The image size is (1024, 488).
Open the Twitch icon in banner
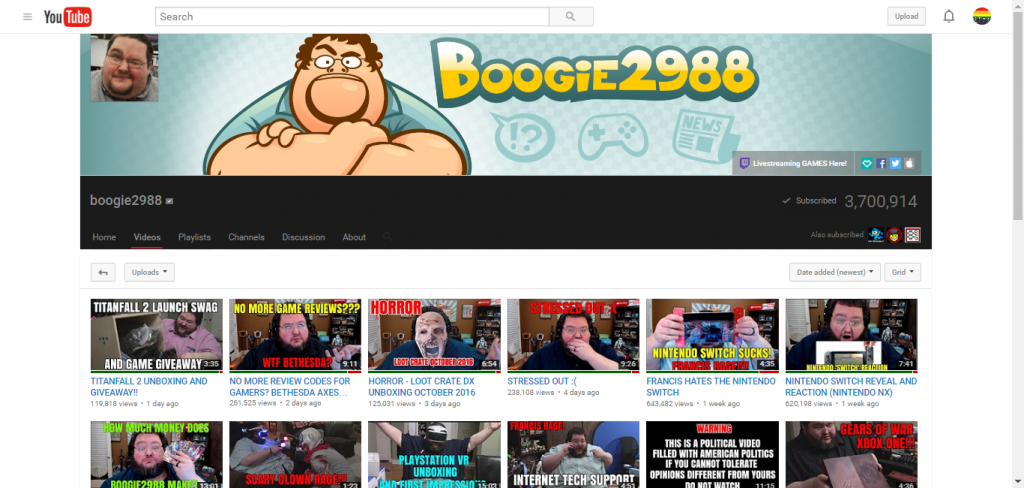pos(744,163)
